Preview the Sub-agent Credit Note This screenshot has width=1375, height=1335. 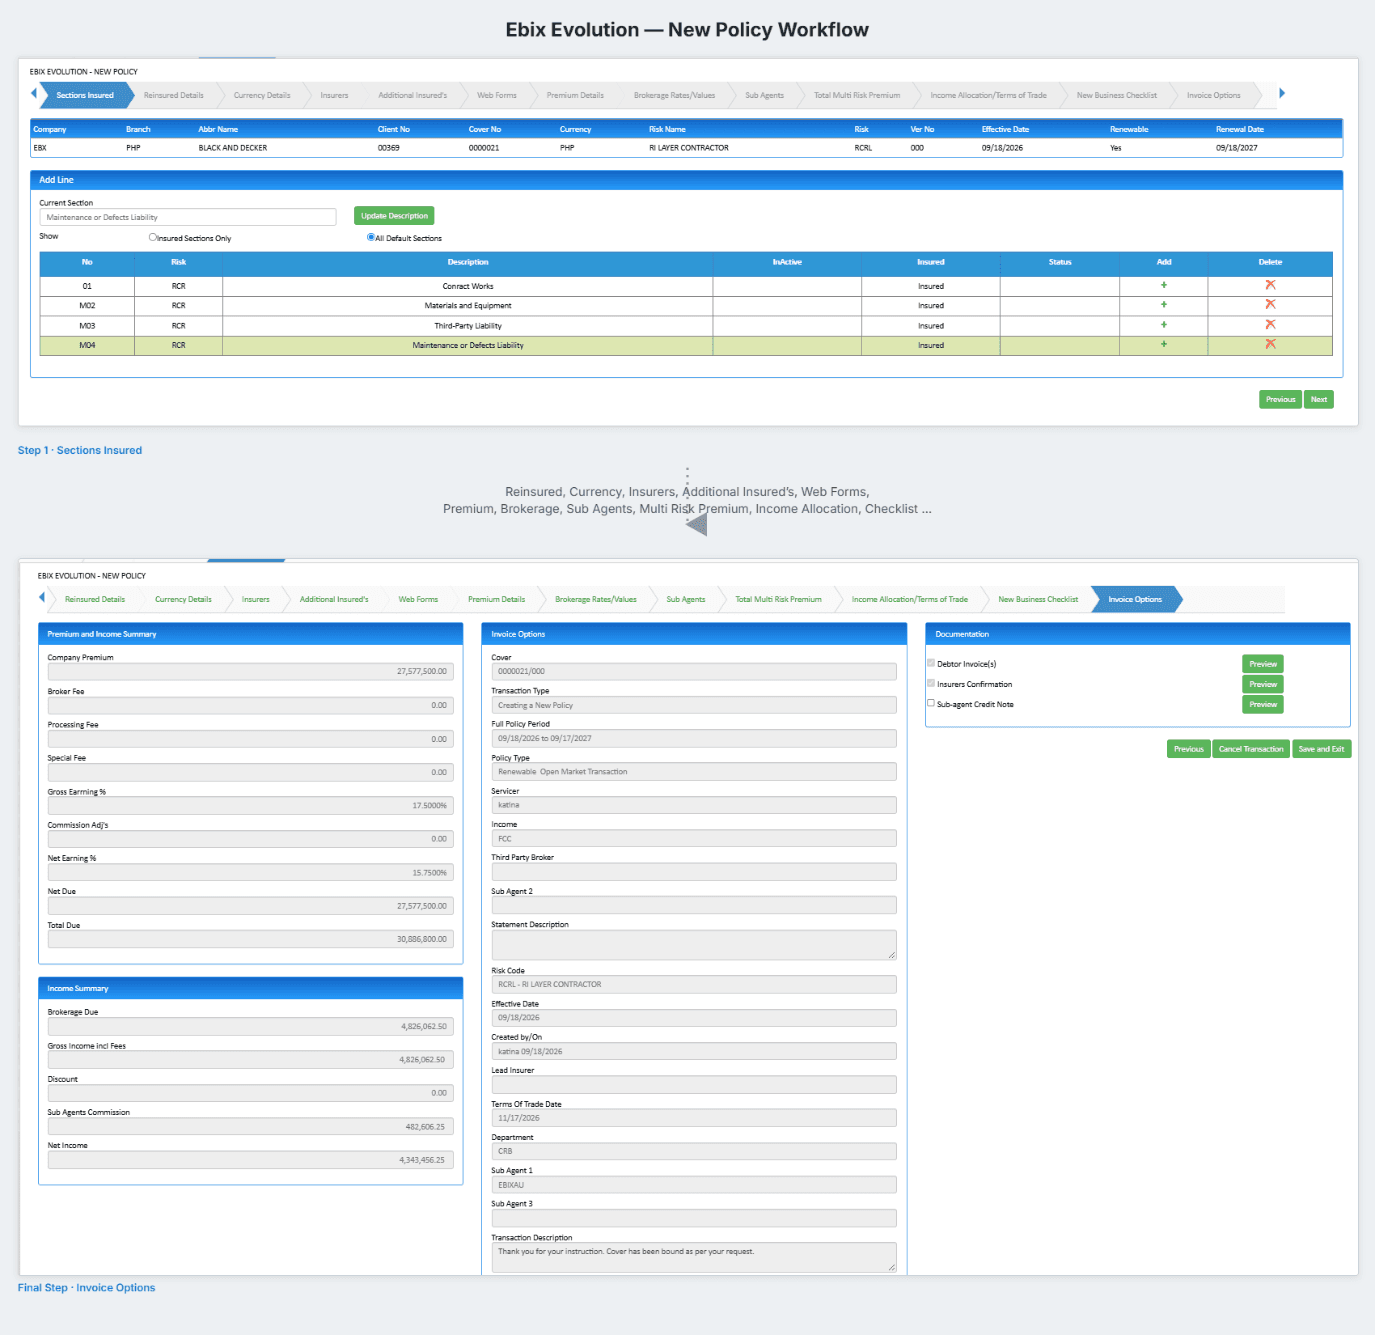(x=1263, y=704)
